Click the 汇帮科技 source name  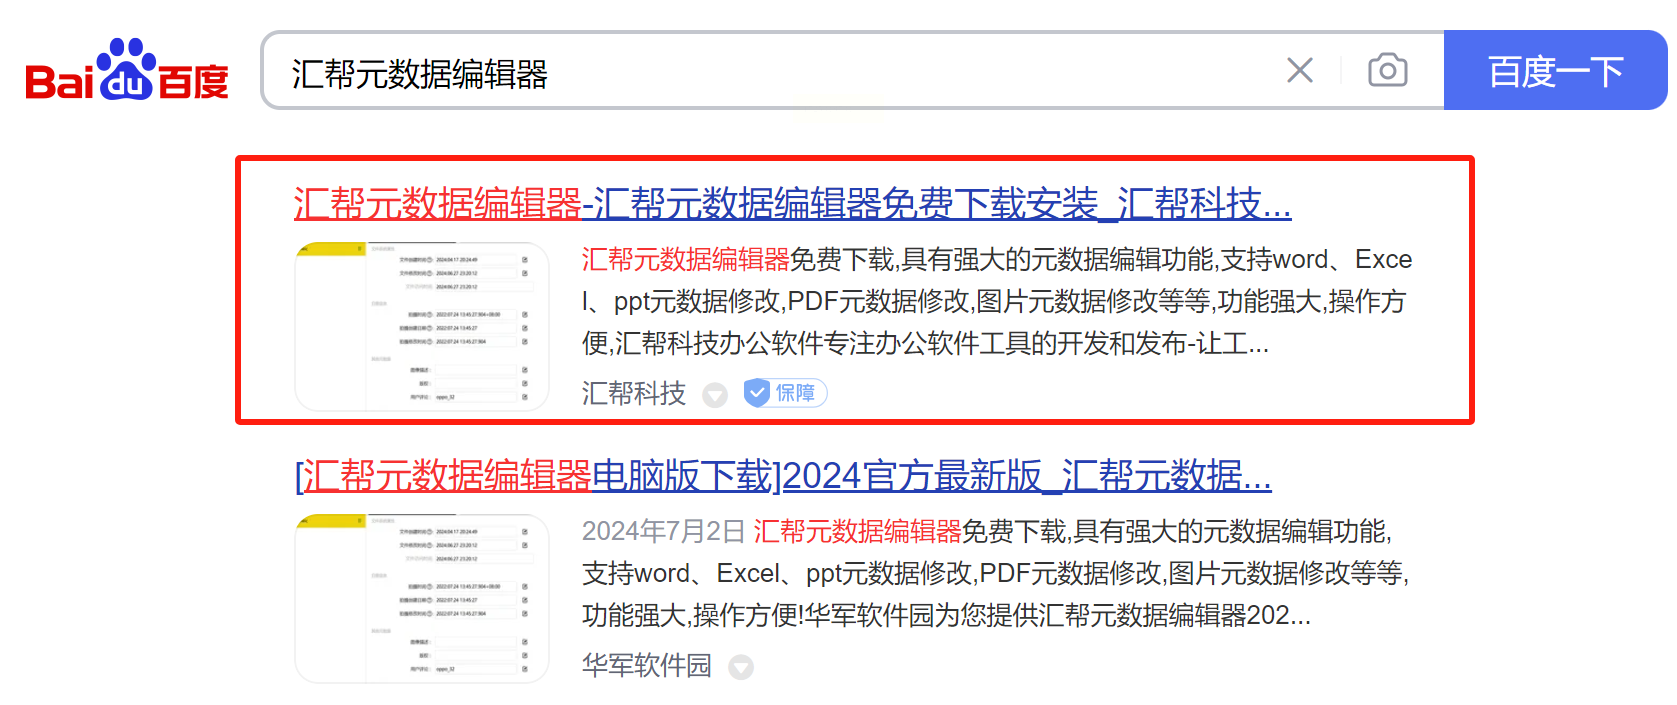[634, 393]
